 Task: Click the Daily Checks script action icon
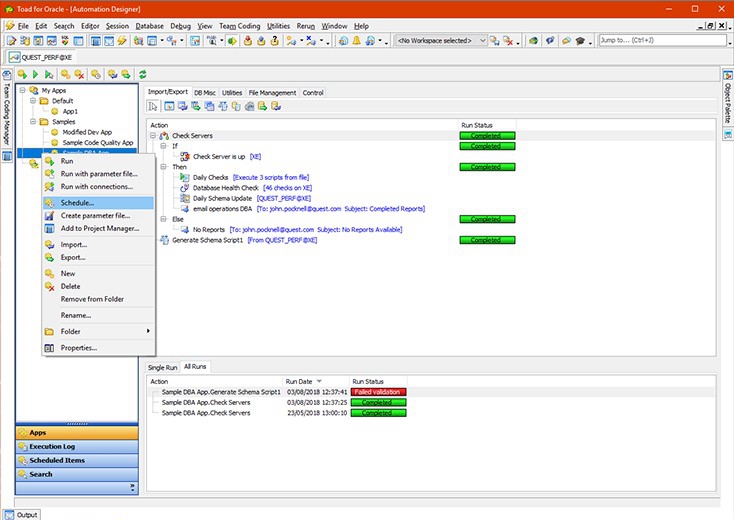185,177
